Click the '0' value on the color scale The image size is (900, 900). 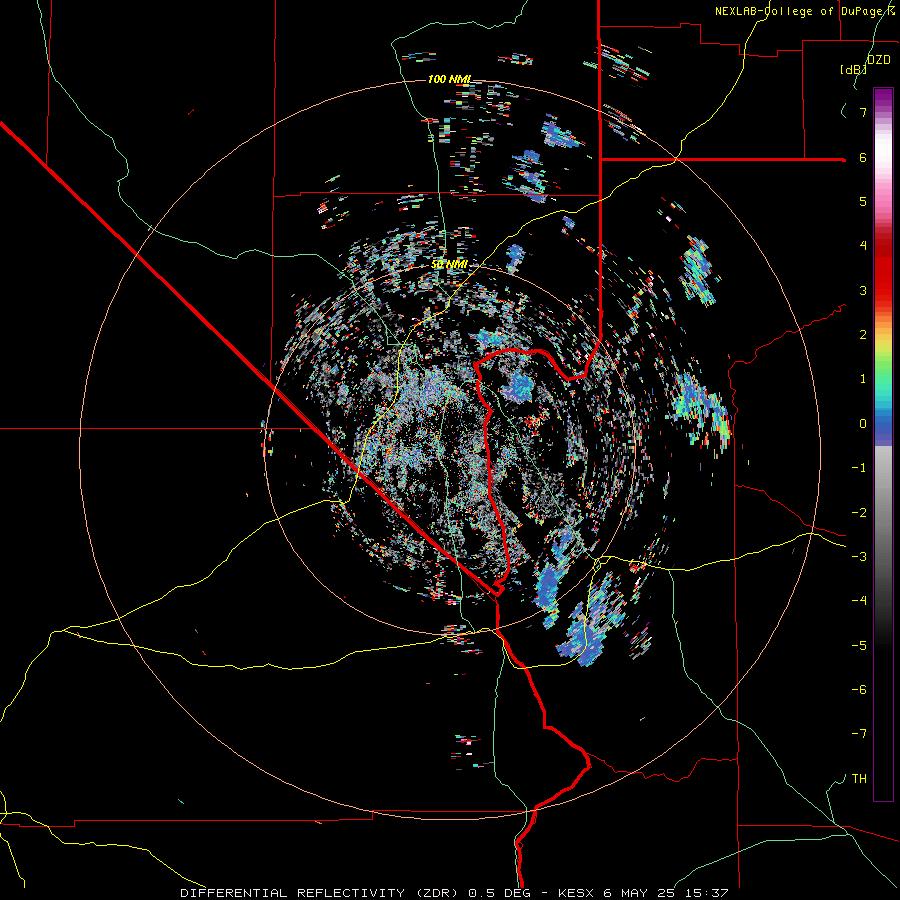point(863,424)
